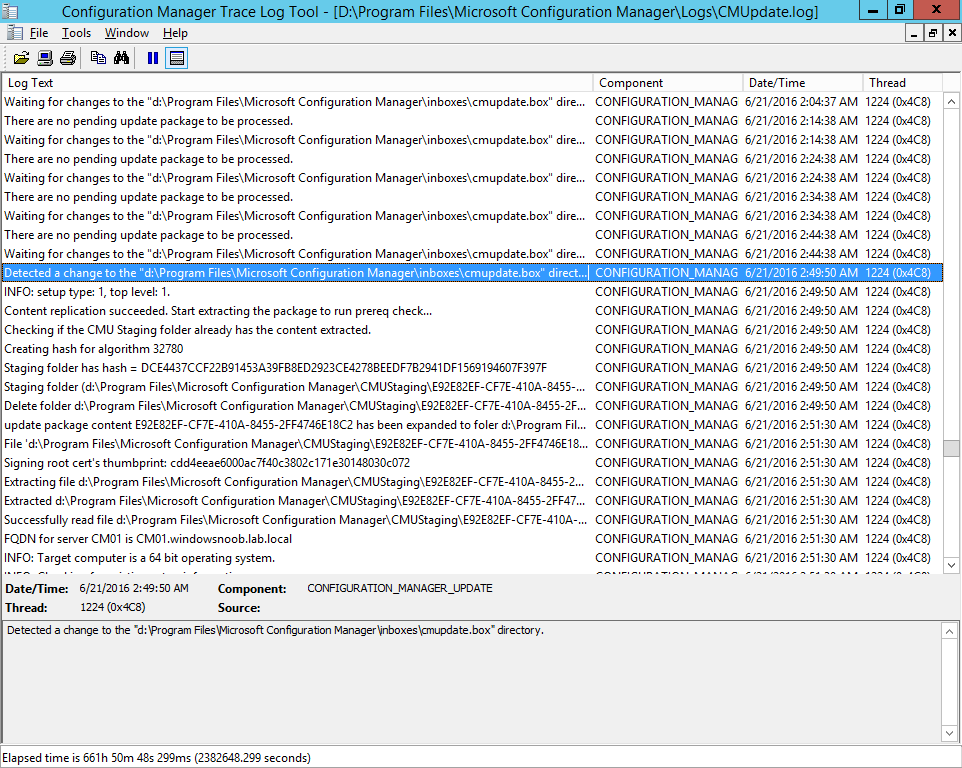Viewport: 962px width, 768px height.
Task: Select the 'Extracting file d:\Program Files' row
Action: click(472, 482)
